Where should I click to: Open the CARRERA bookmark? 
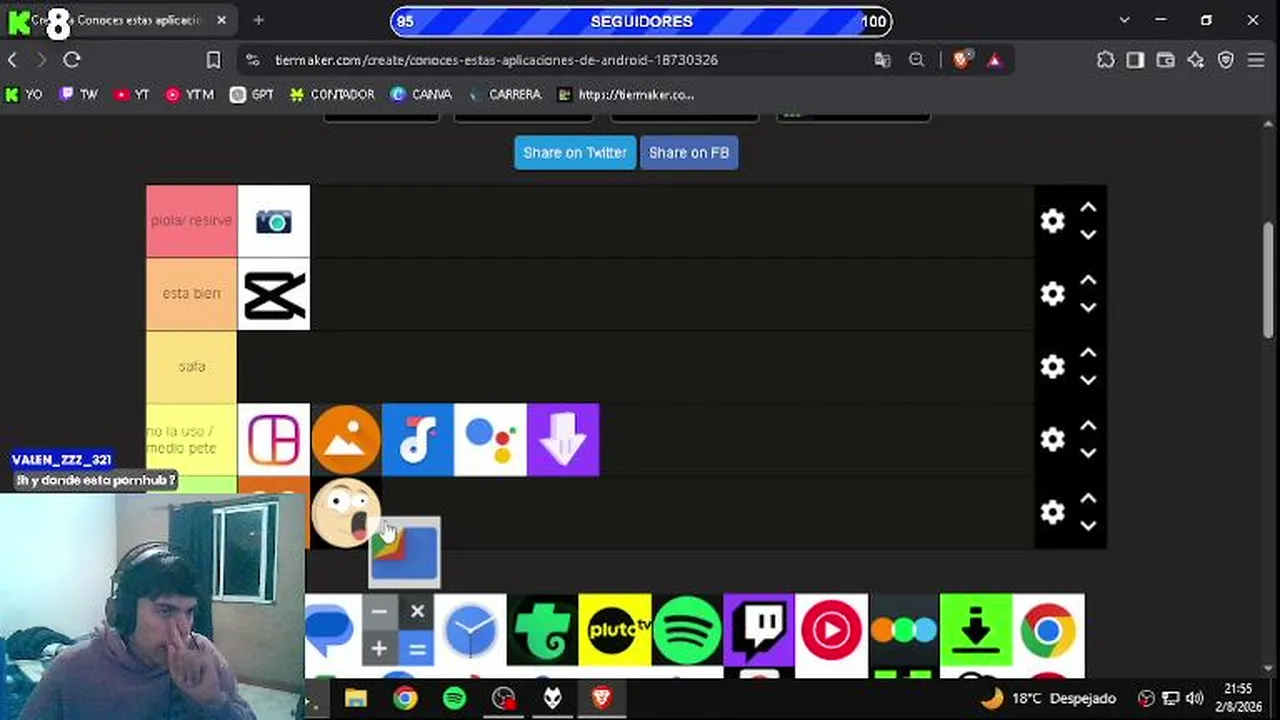coord(505,95)
